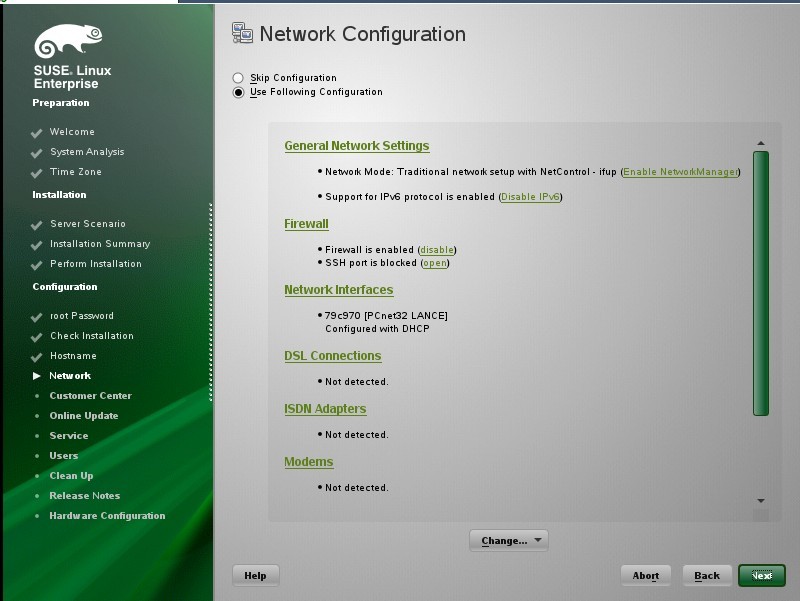800x601 pixels.
Task: Click the Clean Up step
Action: coord(71,475)
